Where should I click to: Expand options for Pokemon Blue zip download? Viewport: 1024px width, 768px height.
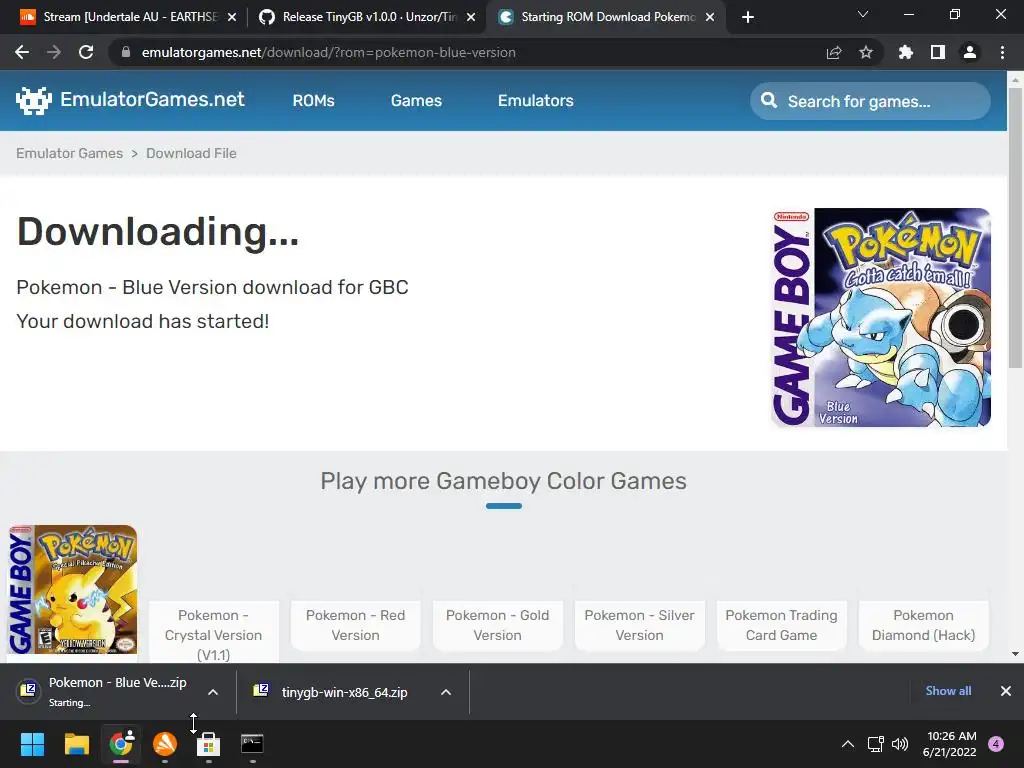pos(213,692)
